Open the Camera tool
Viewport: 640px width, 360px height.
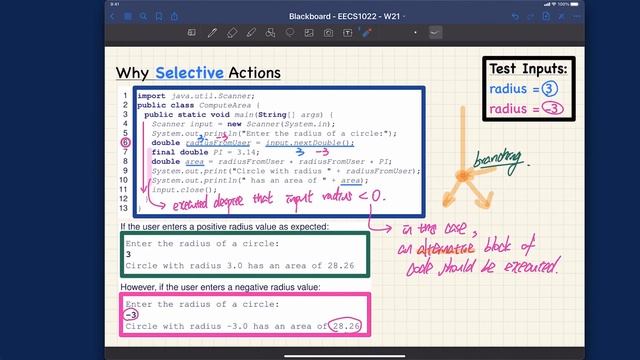click(x=328, y=33)
